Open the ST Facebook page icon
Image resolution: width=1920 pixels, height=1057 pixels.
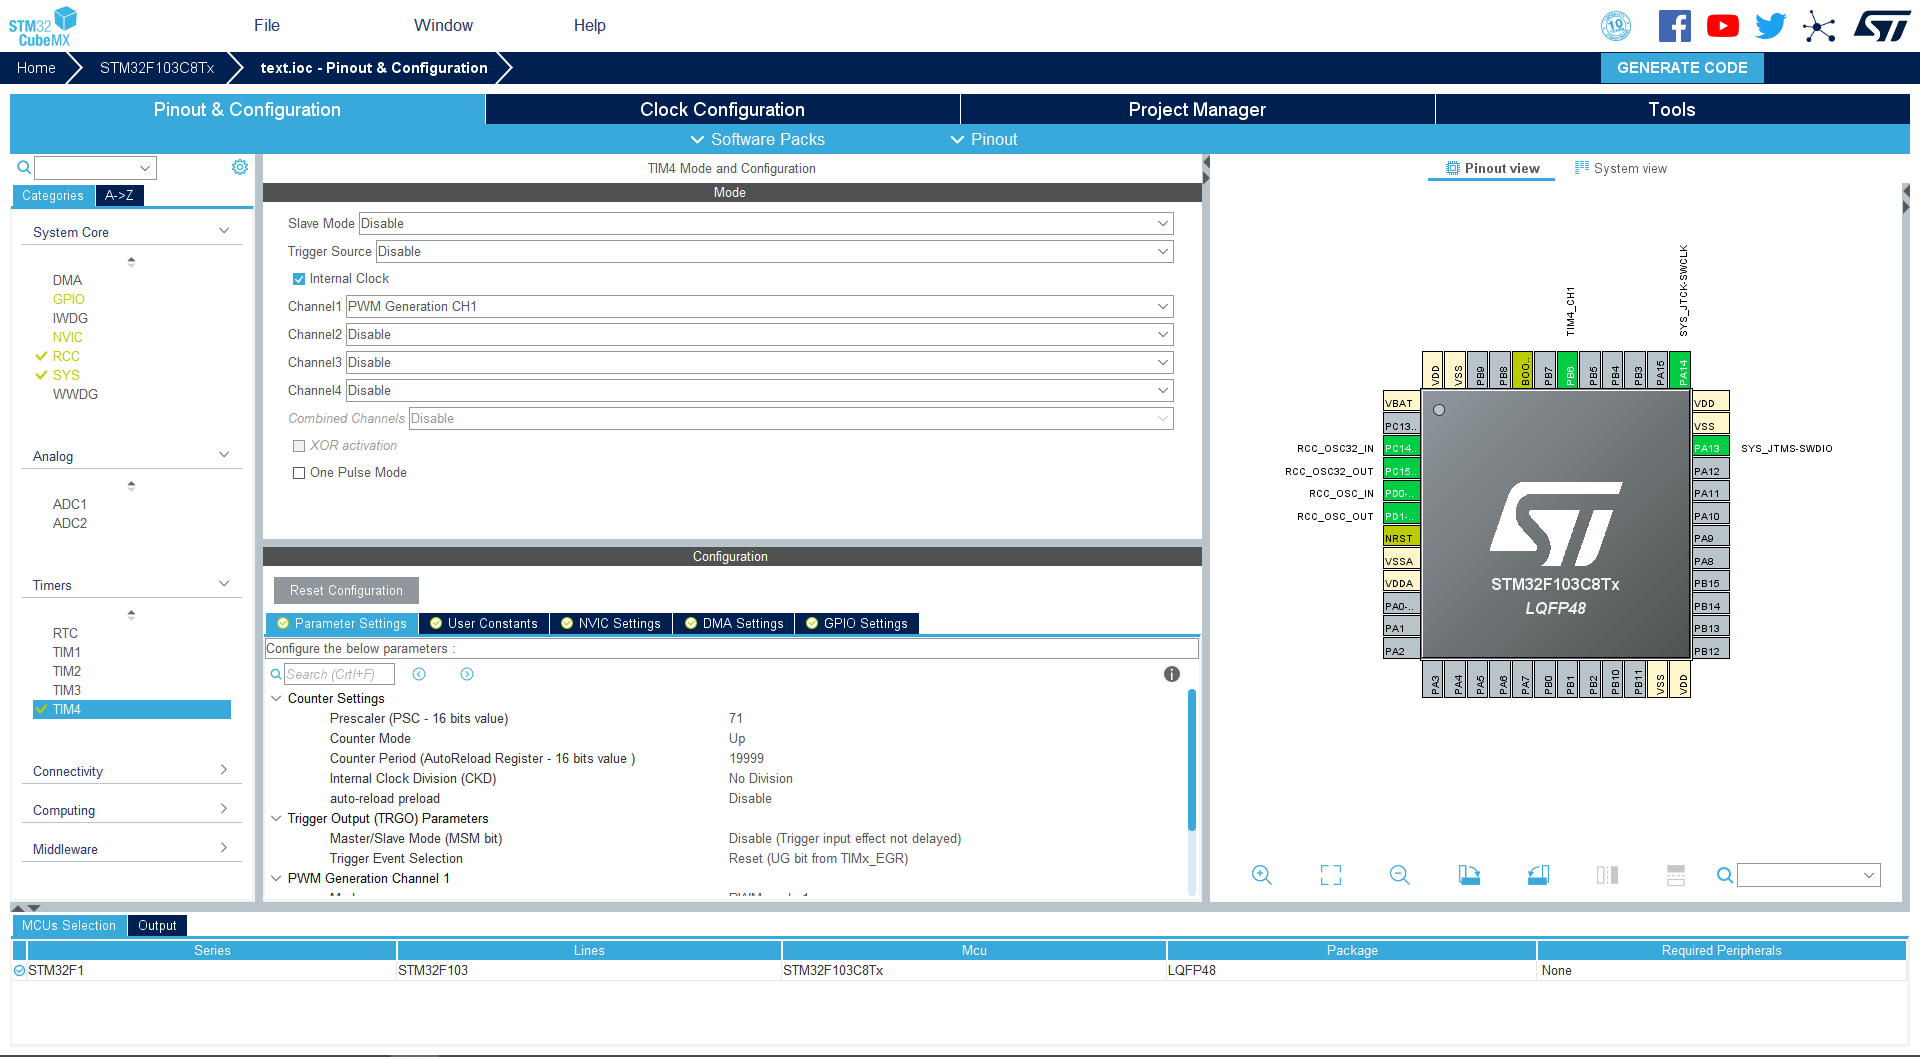pyautogui.click(x=1674, y=26)
